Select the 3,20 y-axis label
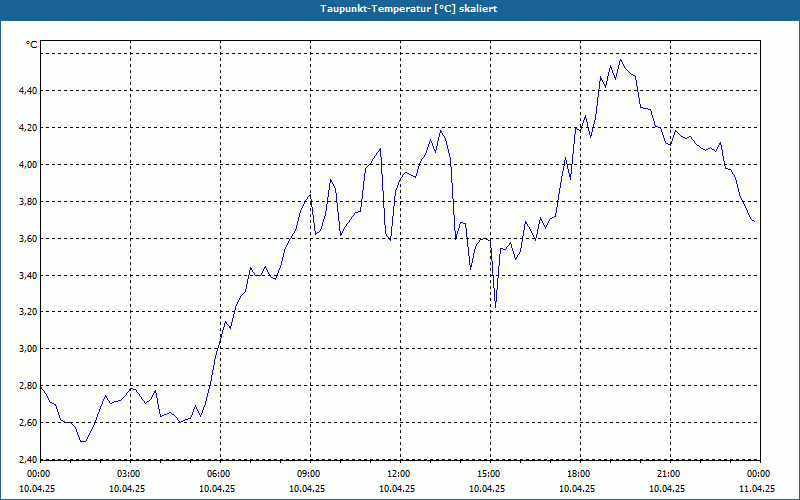The height and width of the screenshot is (500, 800). [x=28, y=312]
